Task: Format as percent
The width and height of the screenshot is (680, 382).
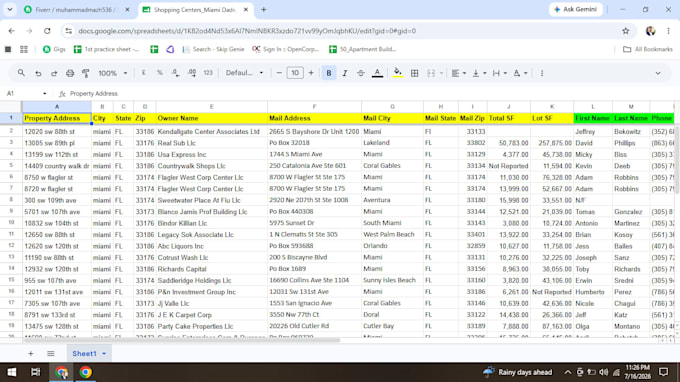Action: [160, 73]
